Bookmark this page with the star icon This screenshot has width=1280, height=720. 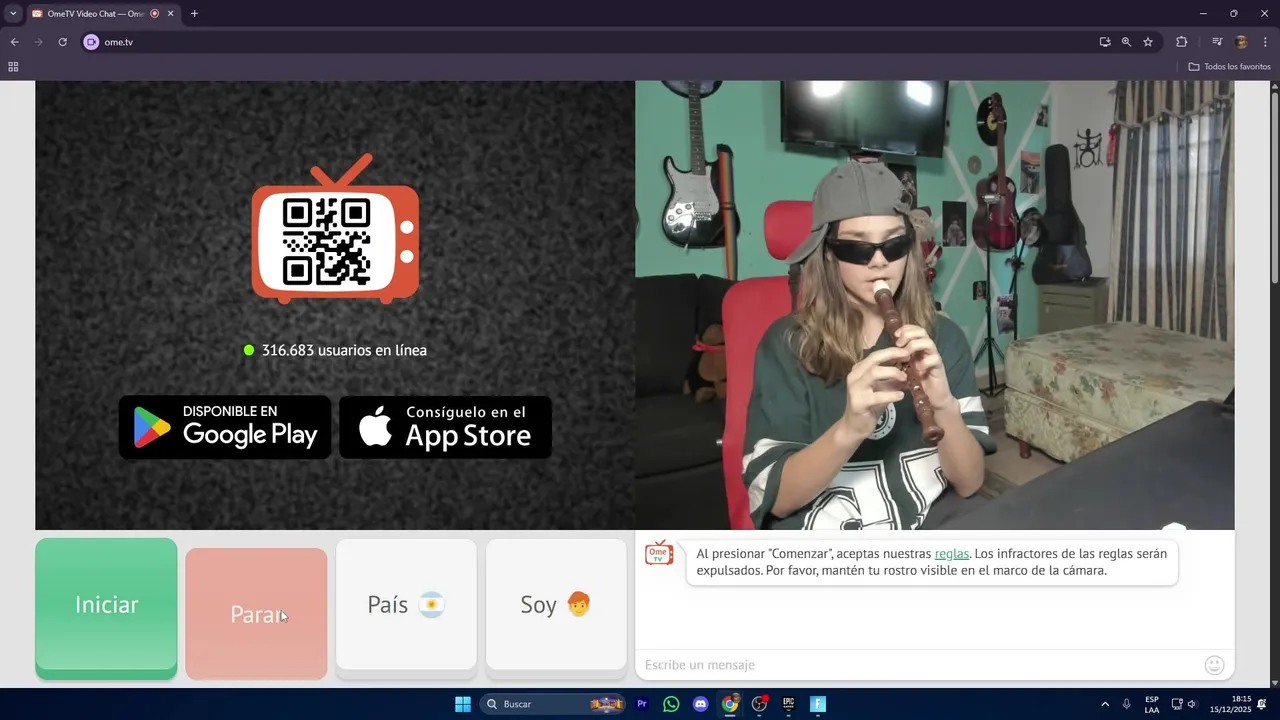[x=1148, y=42]
